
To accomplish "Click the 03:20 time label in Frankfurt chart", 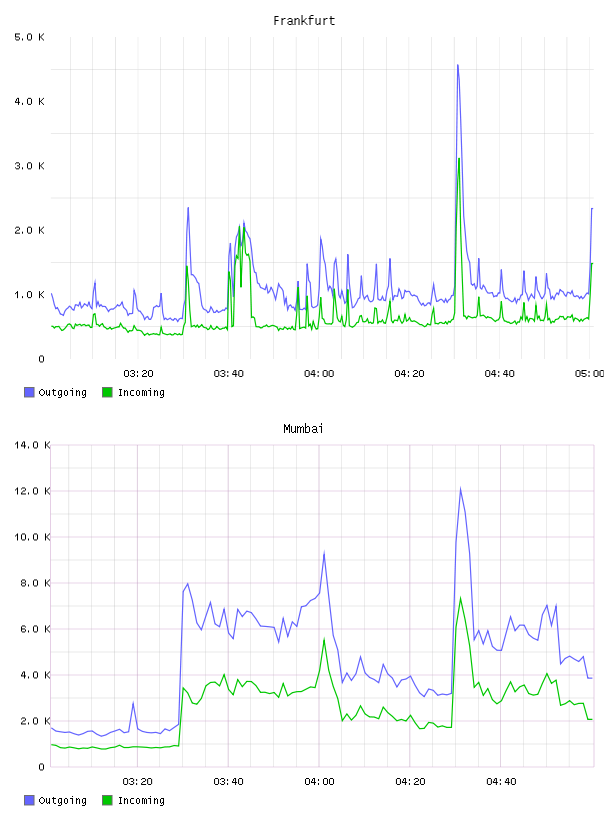I will pyautogui.click(x=138, y=374).
